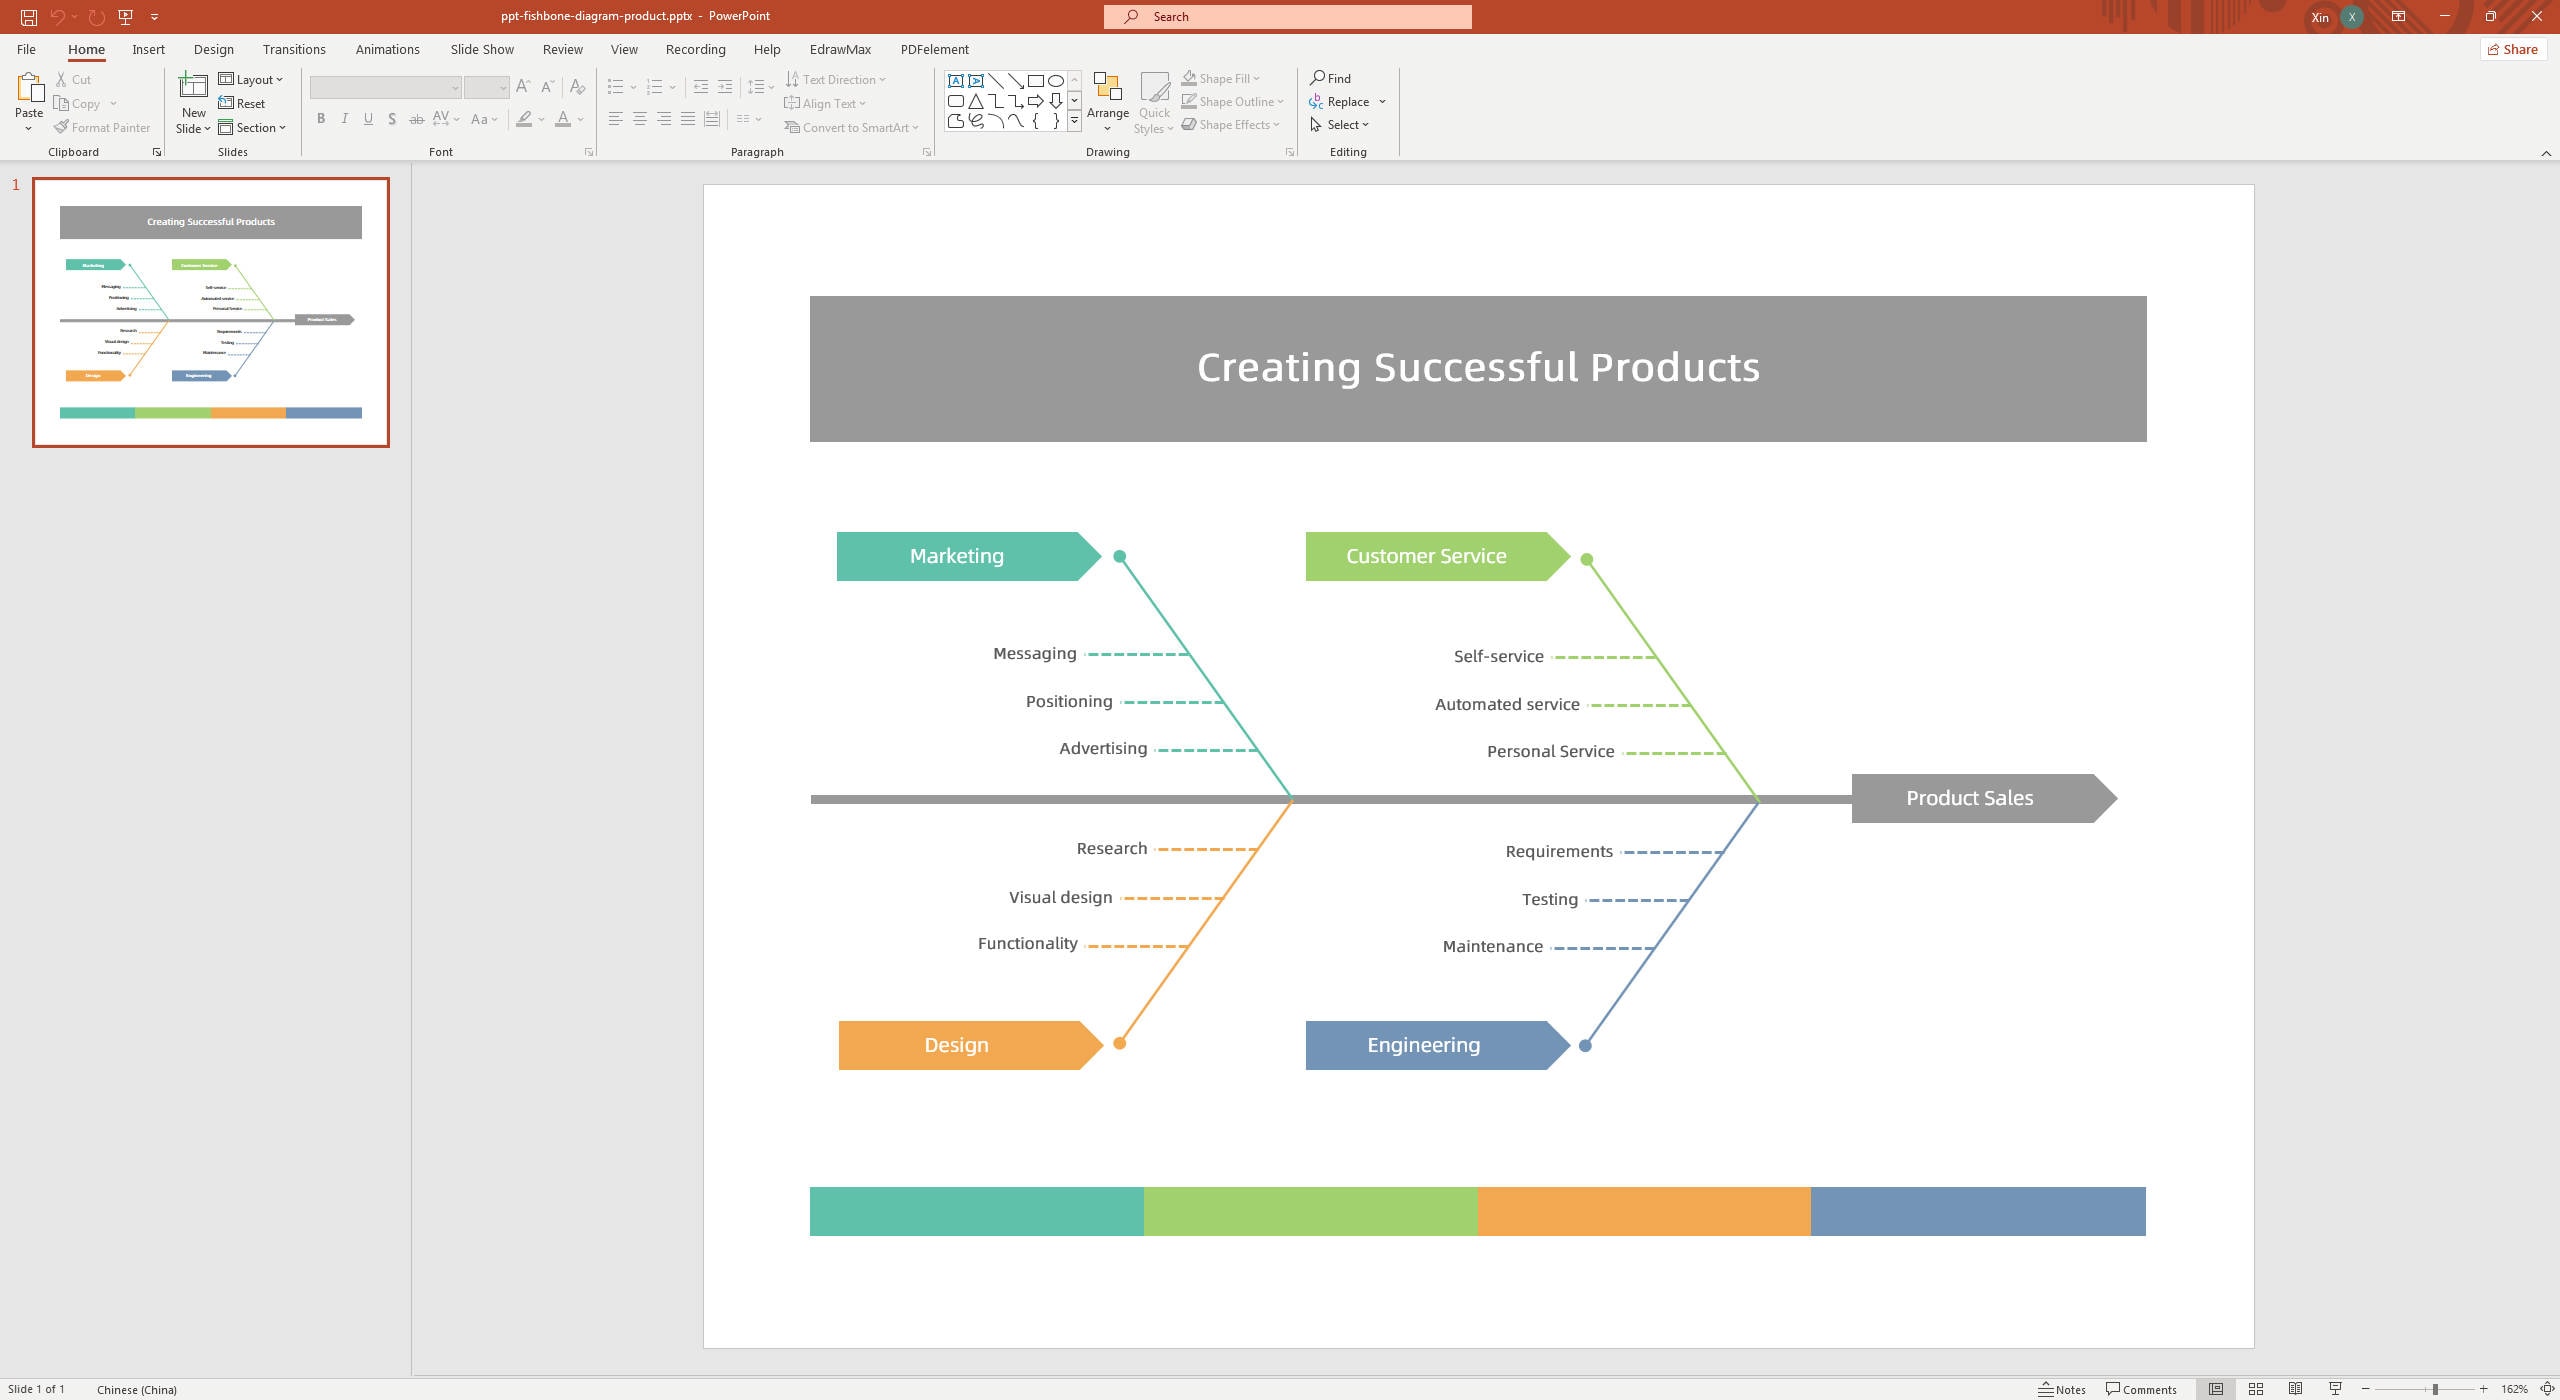Select the Text Box shape in gallery

click(x=956, y=79)
